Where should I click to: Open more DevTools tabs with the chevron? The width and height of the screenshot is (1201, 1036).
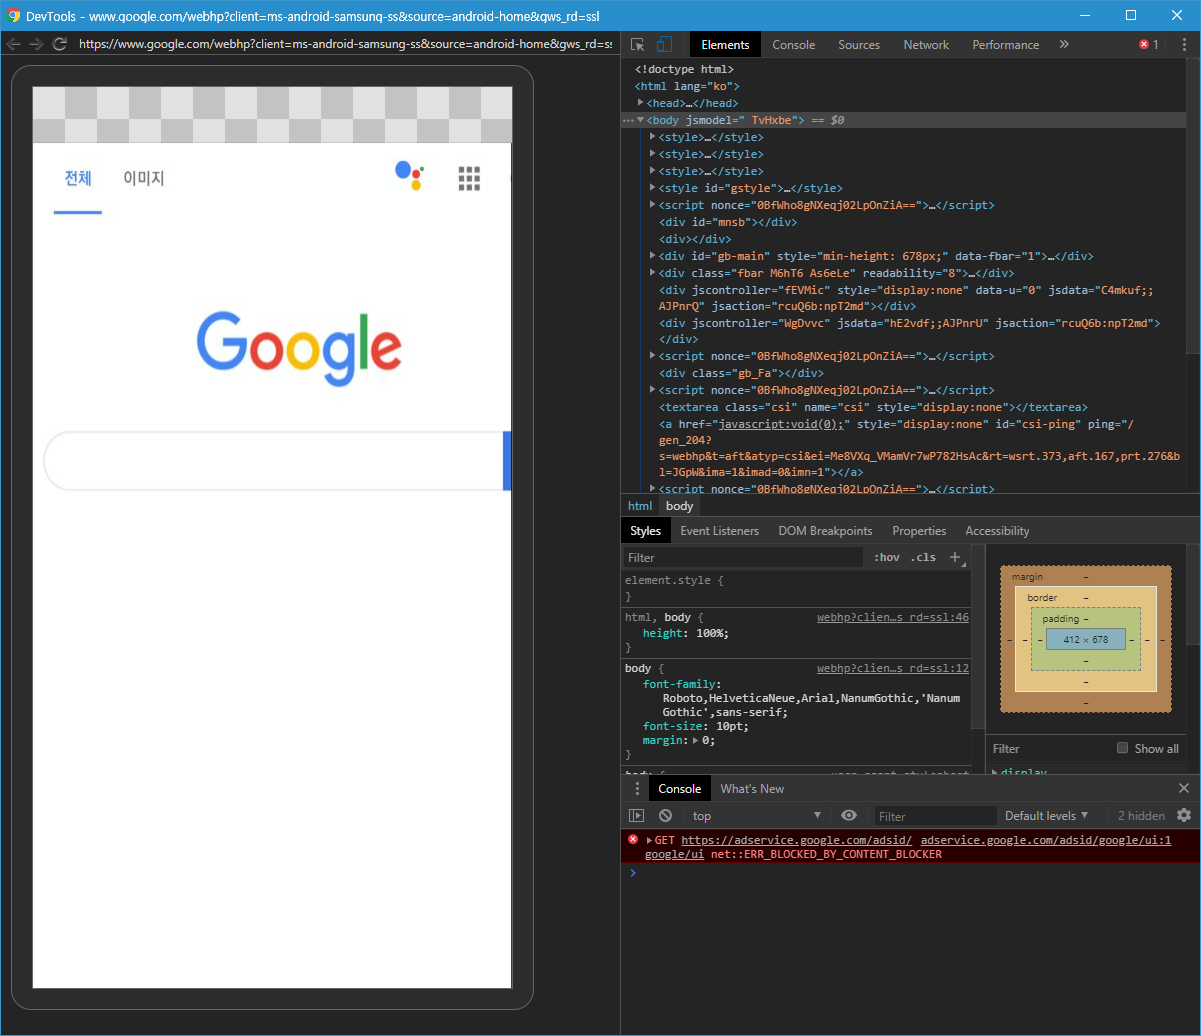pos(1064,45)
